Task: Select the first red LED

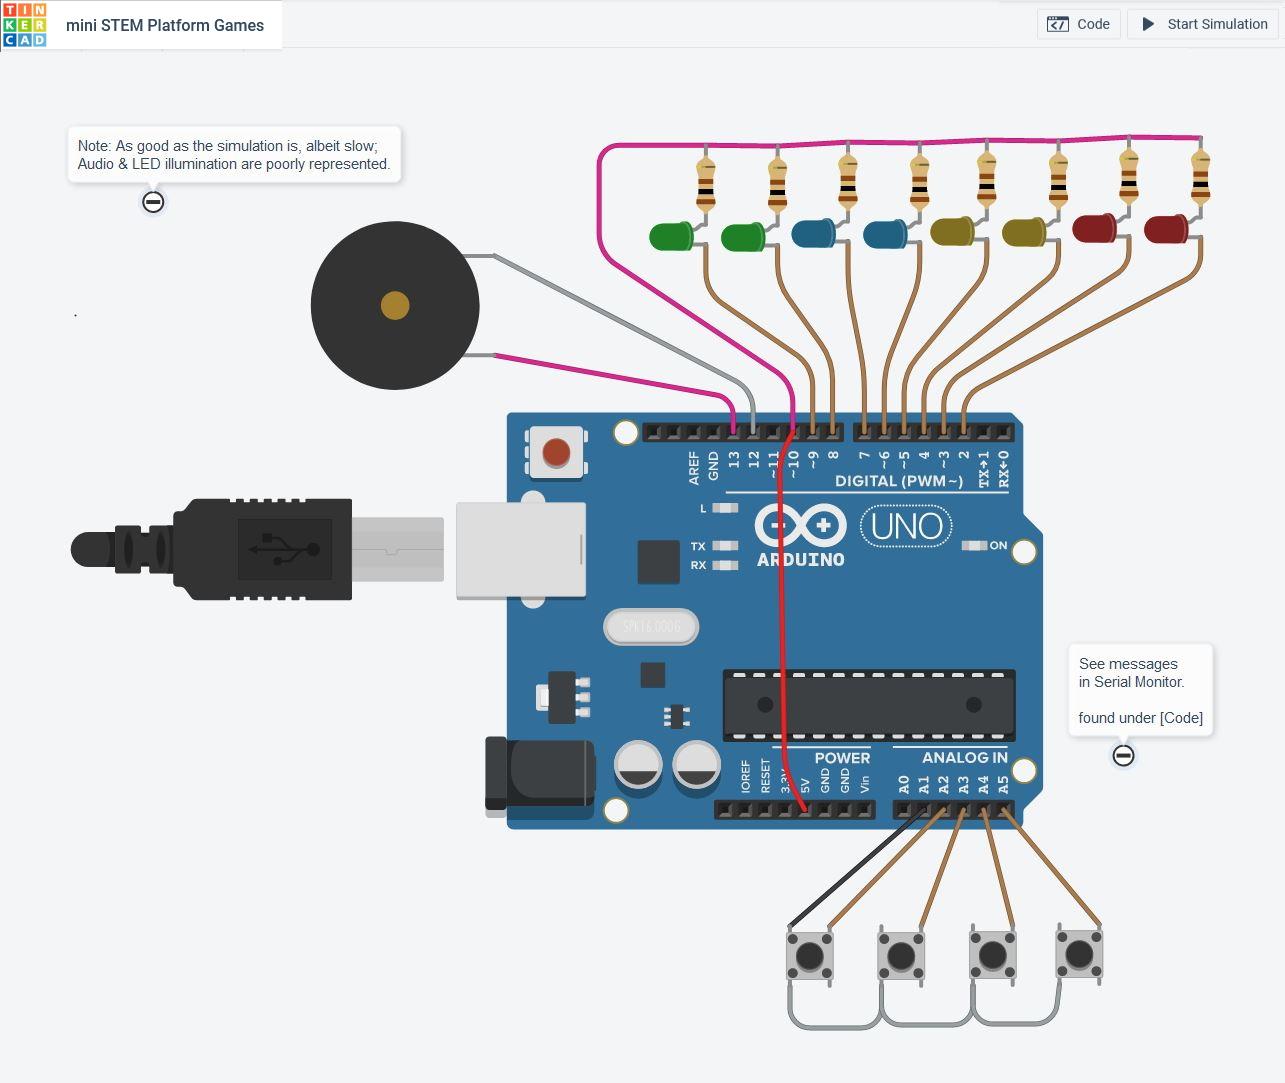Action: (x=1094, y=228)
